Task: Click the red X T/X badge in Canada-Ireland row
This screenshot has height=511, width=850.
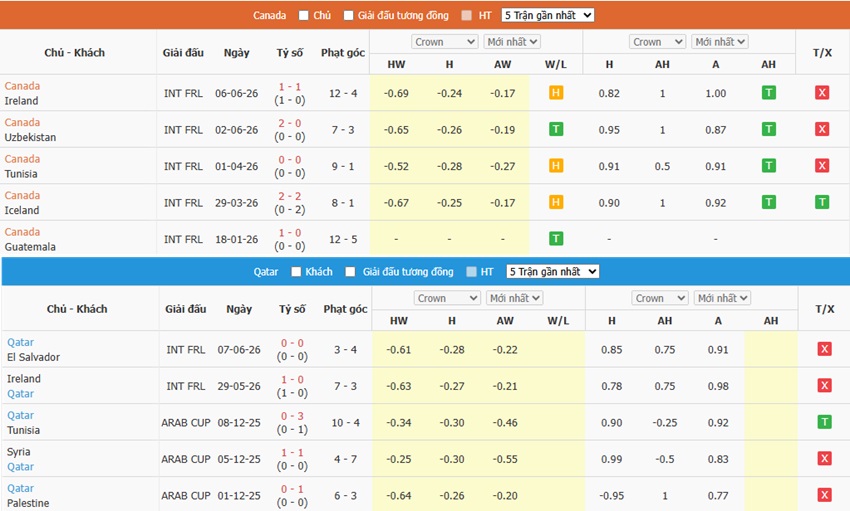Action: 822,93
